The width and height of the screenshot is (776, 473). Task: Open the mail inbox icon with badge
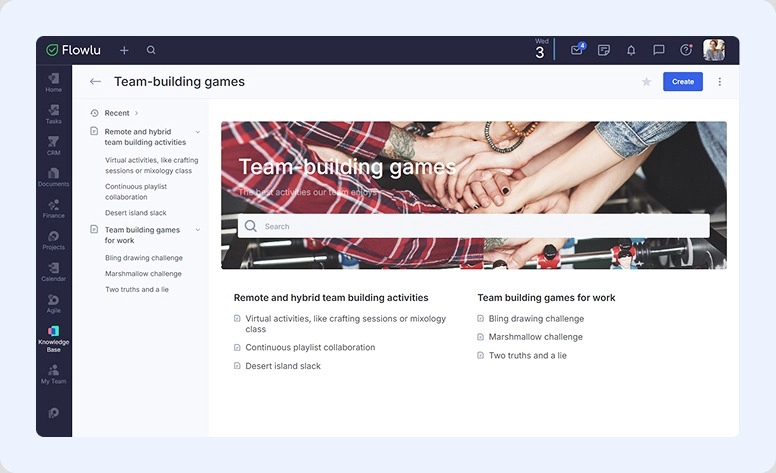tap(577, 49)
